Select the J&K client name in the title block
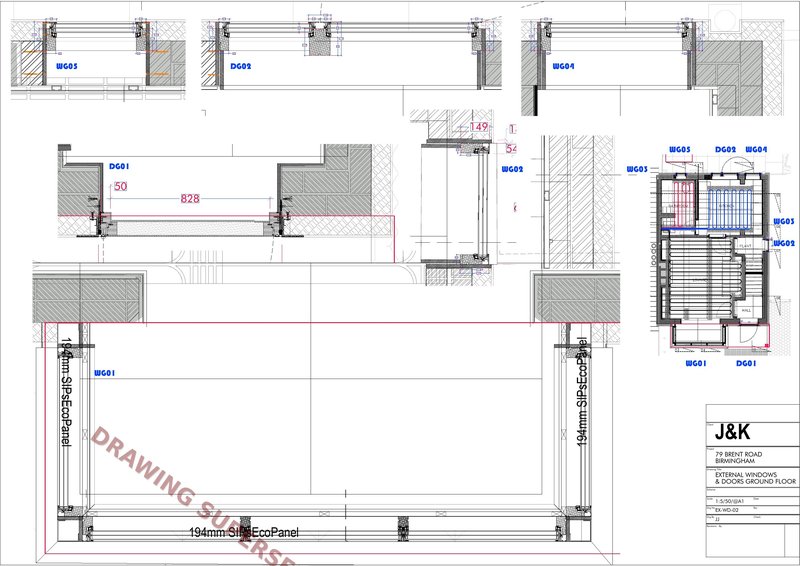800x566 pixels. (x=732, y=433)
